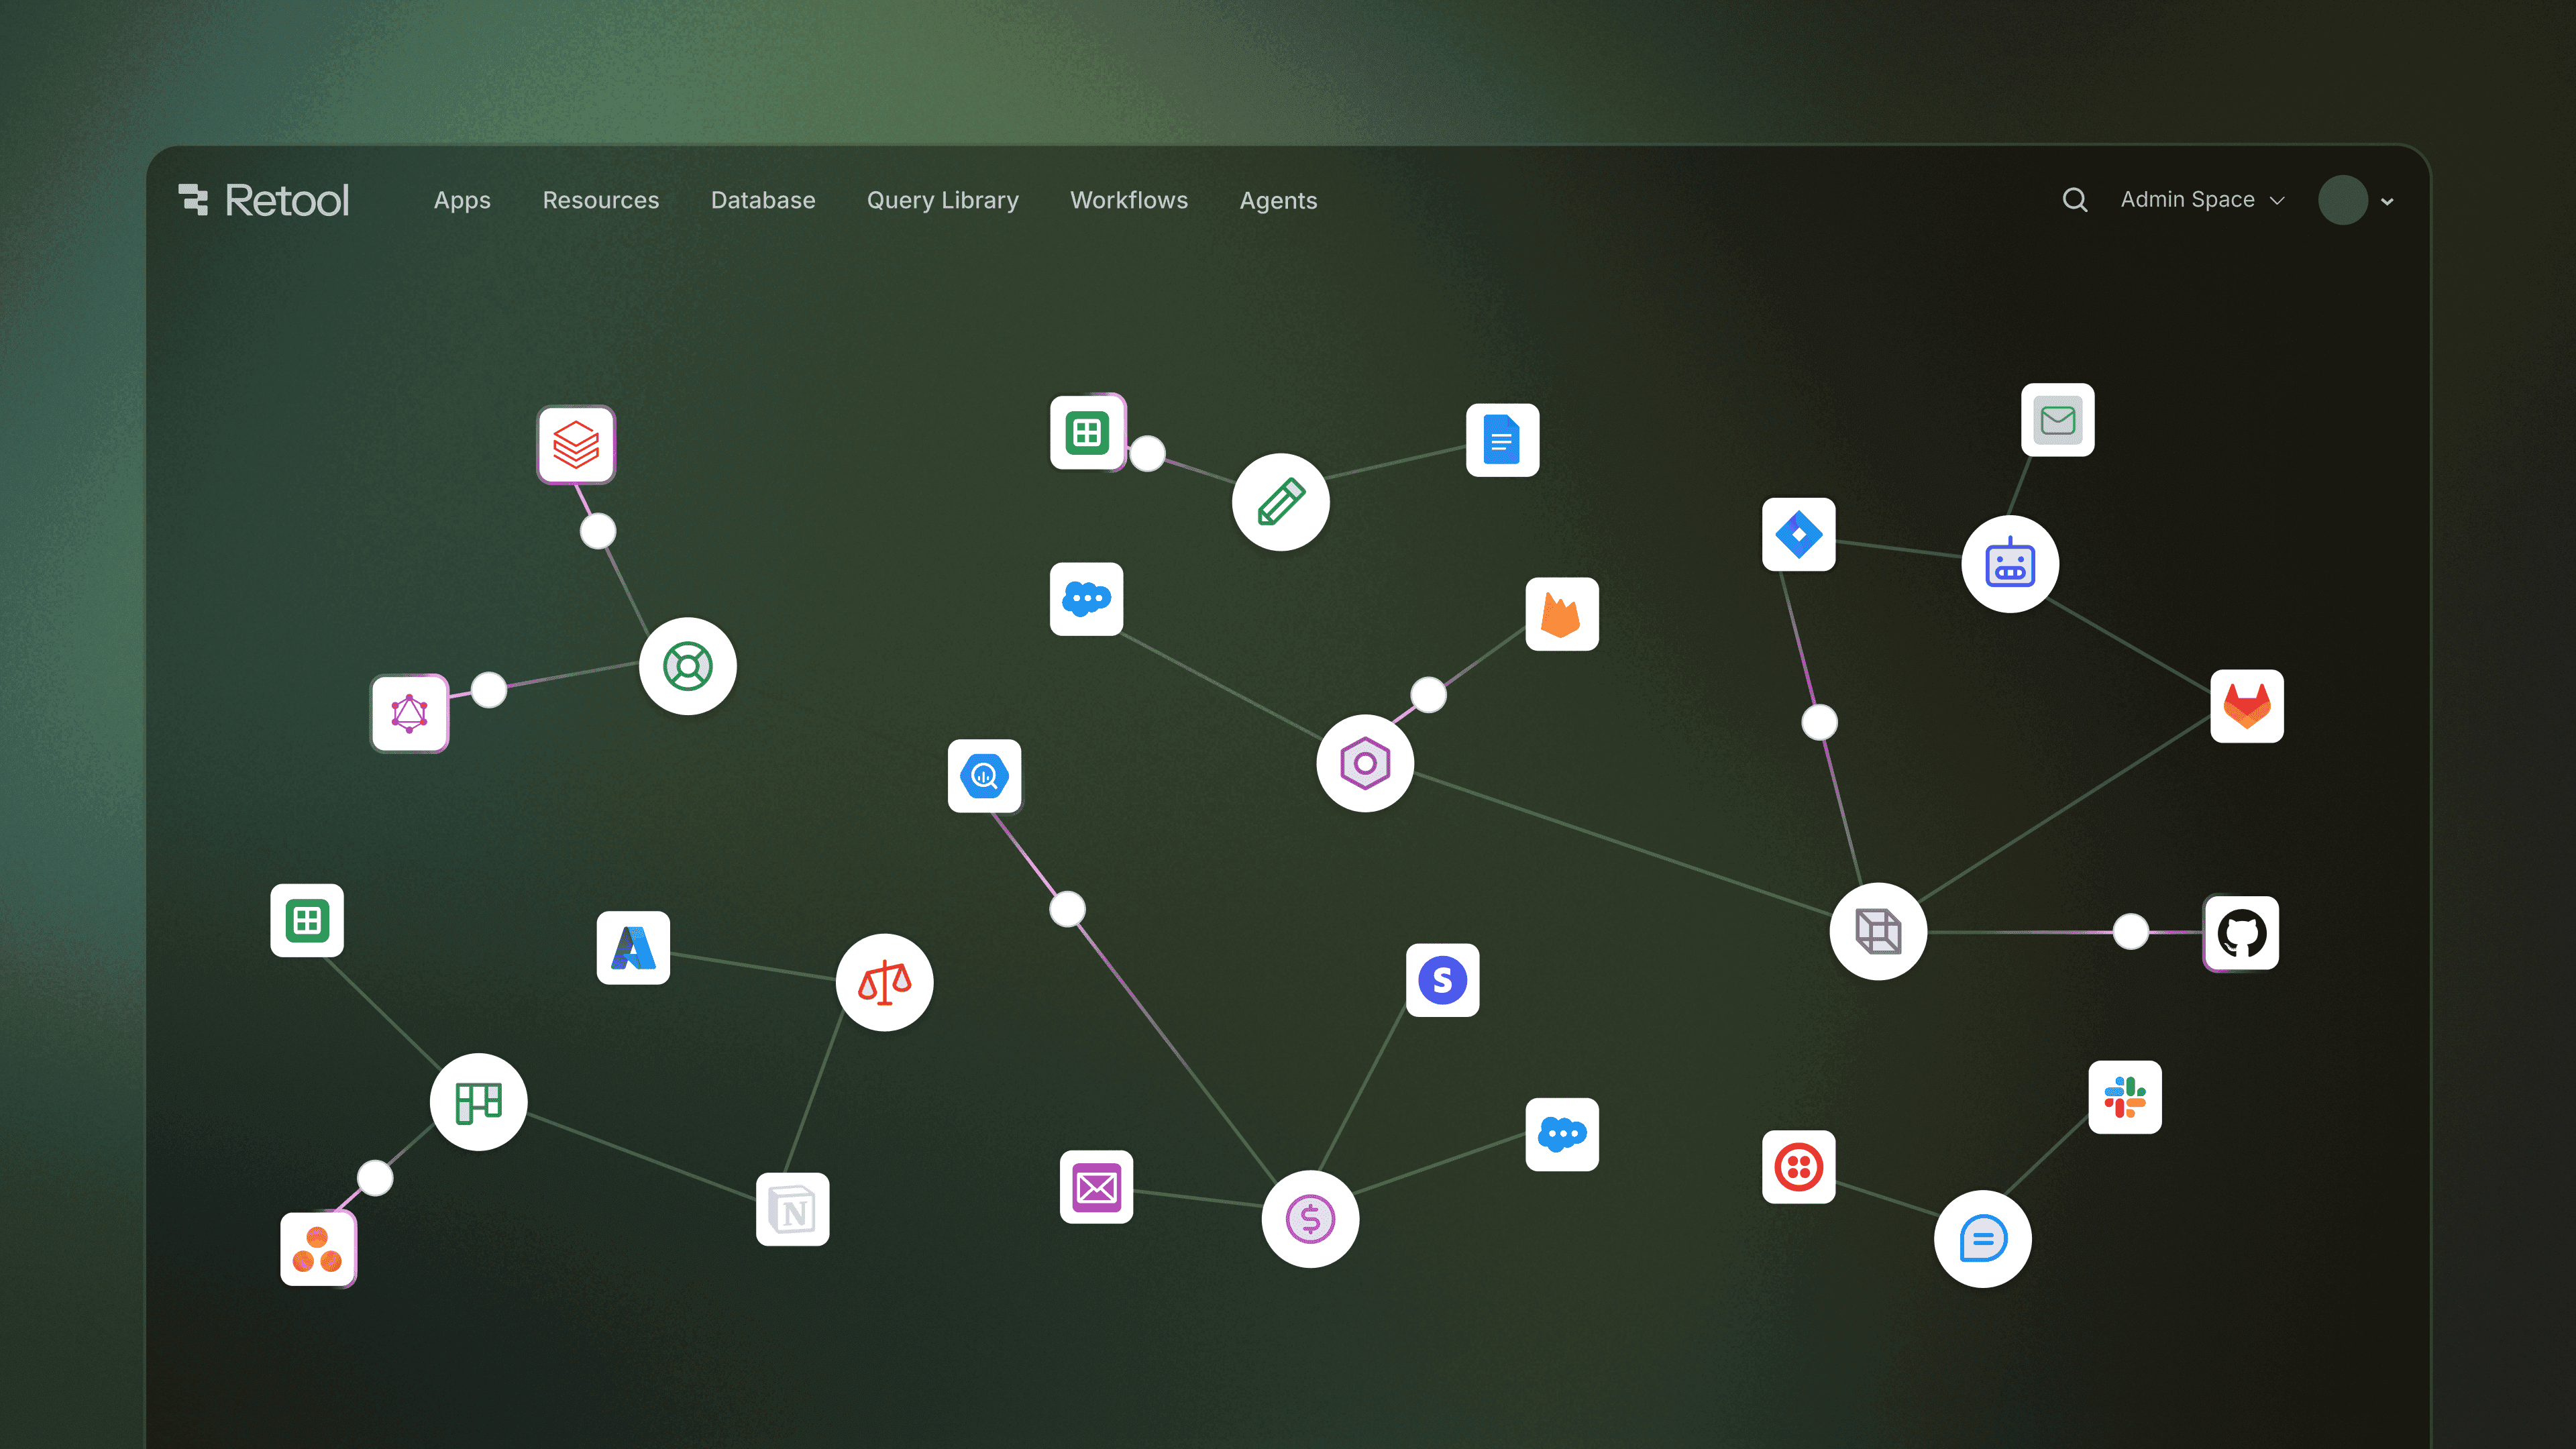The image size is (2576, 1449).
Task: Click the white dot left of the GitHub icon
Action: tap(2131, 931)
